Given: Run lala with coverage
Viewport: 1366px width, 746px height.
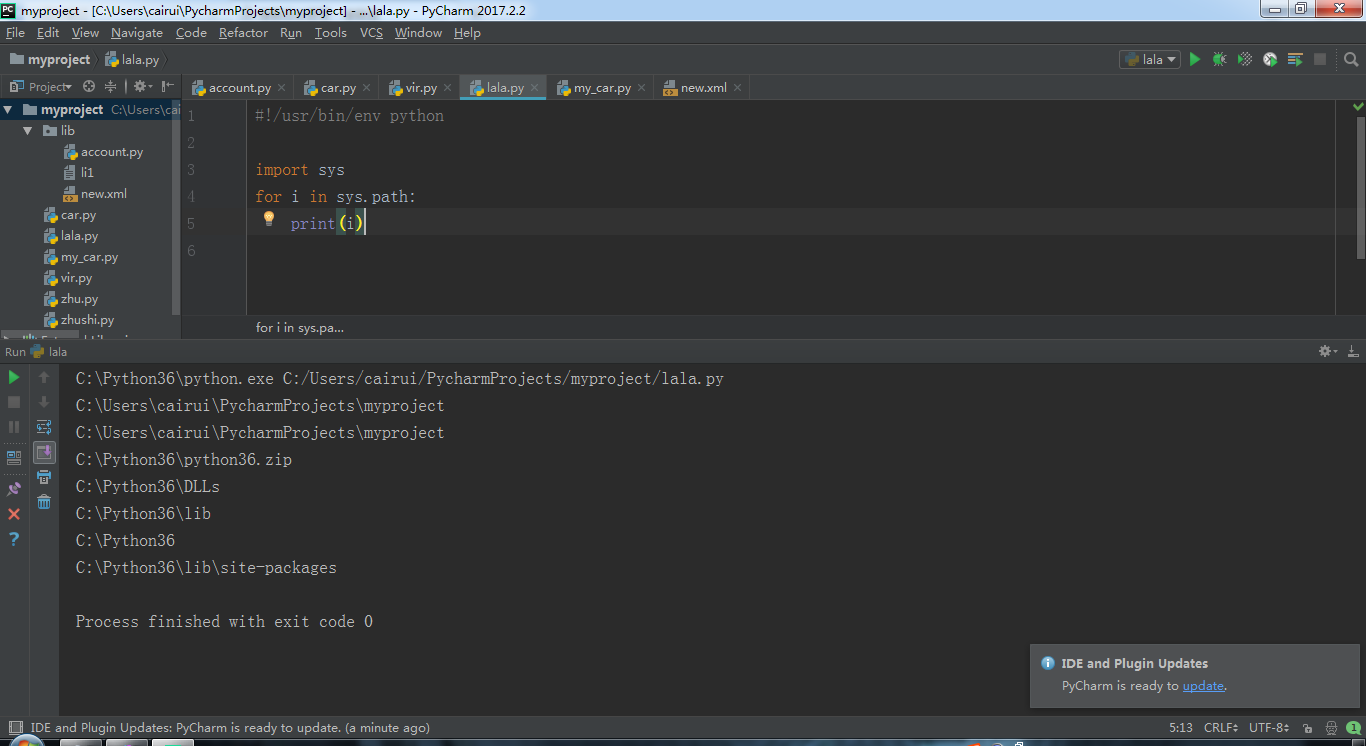Looking at the screenshot, I should tap(1245, 60).
